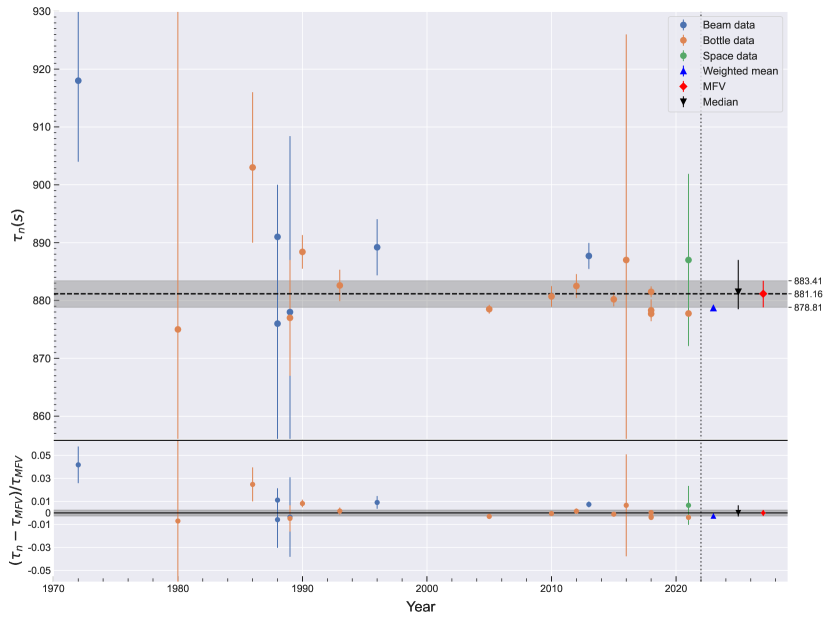Click the '0.03' residual axis tick label
Image resolution: width=830 pixels, height=623 pixels.
click(42, 478)
